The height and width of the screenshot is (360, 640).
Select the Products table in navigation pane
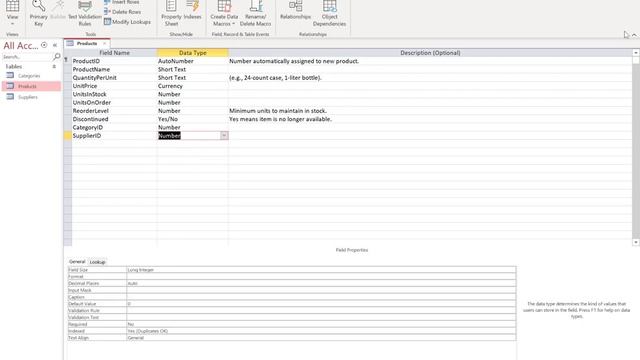31,86
